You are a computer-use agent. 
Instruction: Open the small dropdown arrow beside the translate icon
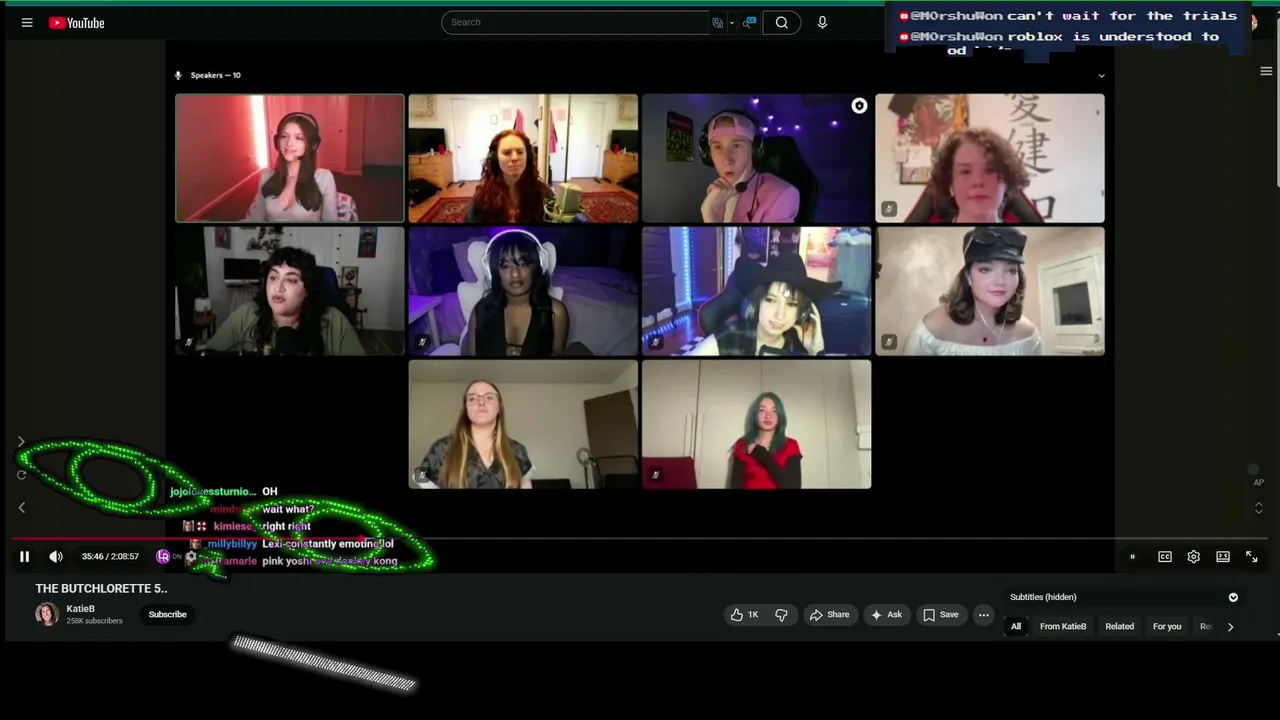point(732,22)
